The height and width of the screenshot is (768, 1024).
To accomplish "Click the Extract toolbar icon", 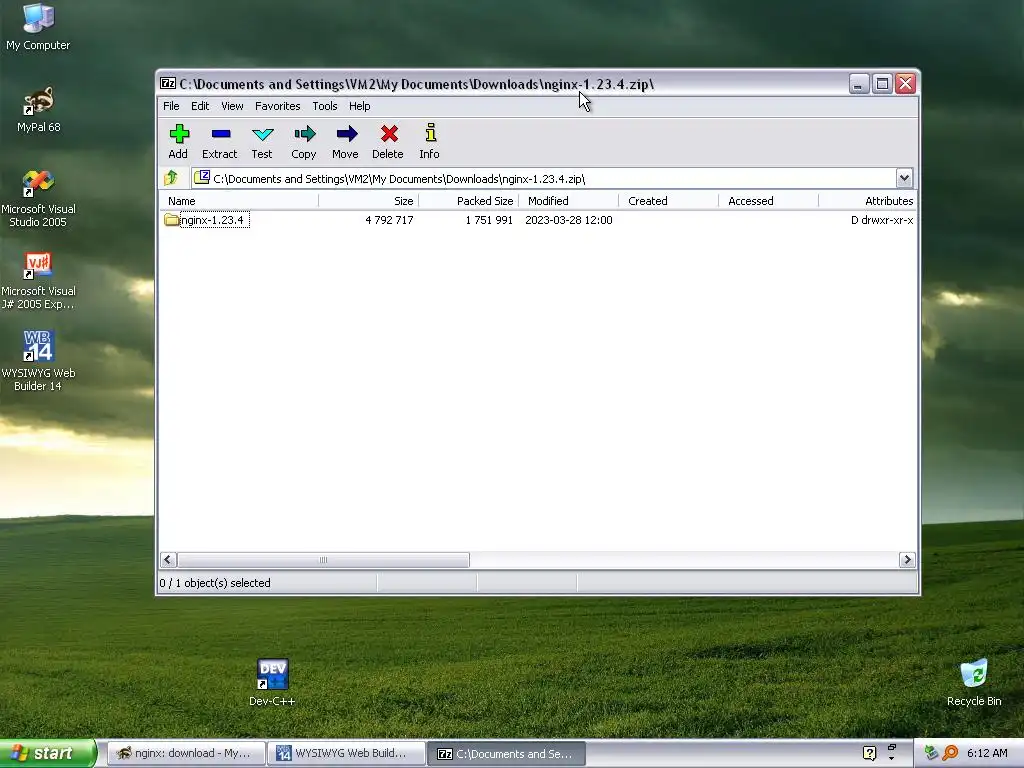I will [x=221, y=135].
